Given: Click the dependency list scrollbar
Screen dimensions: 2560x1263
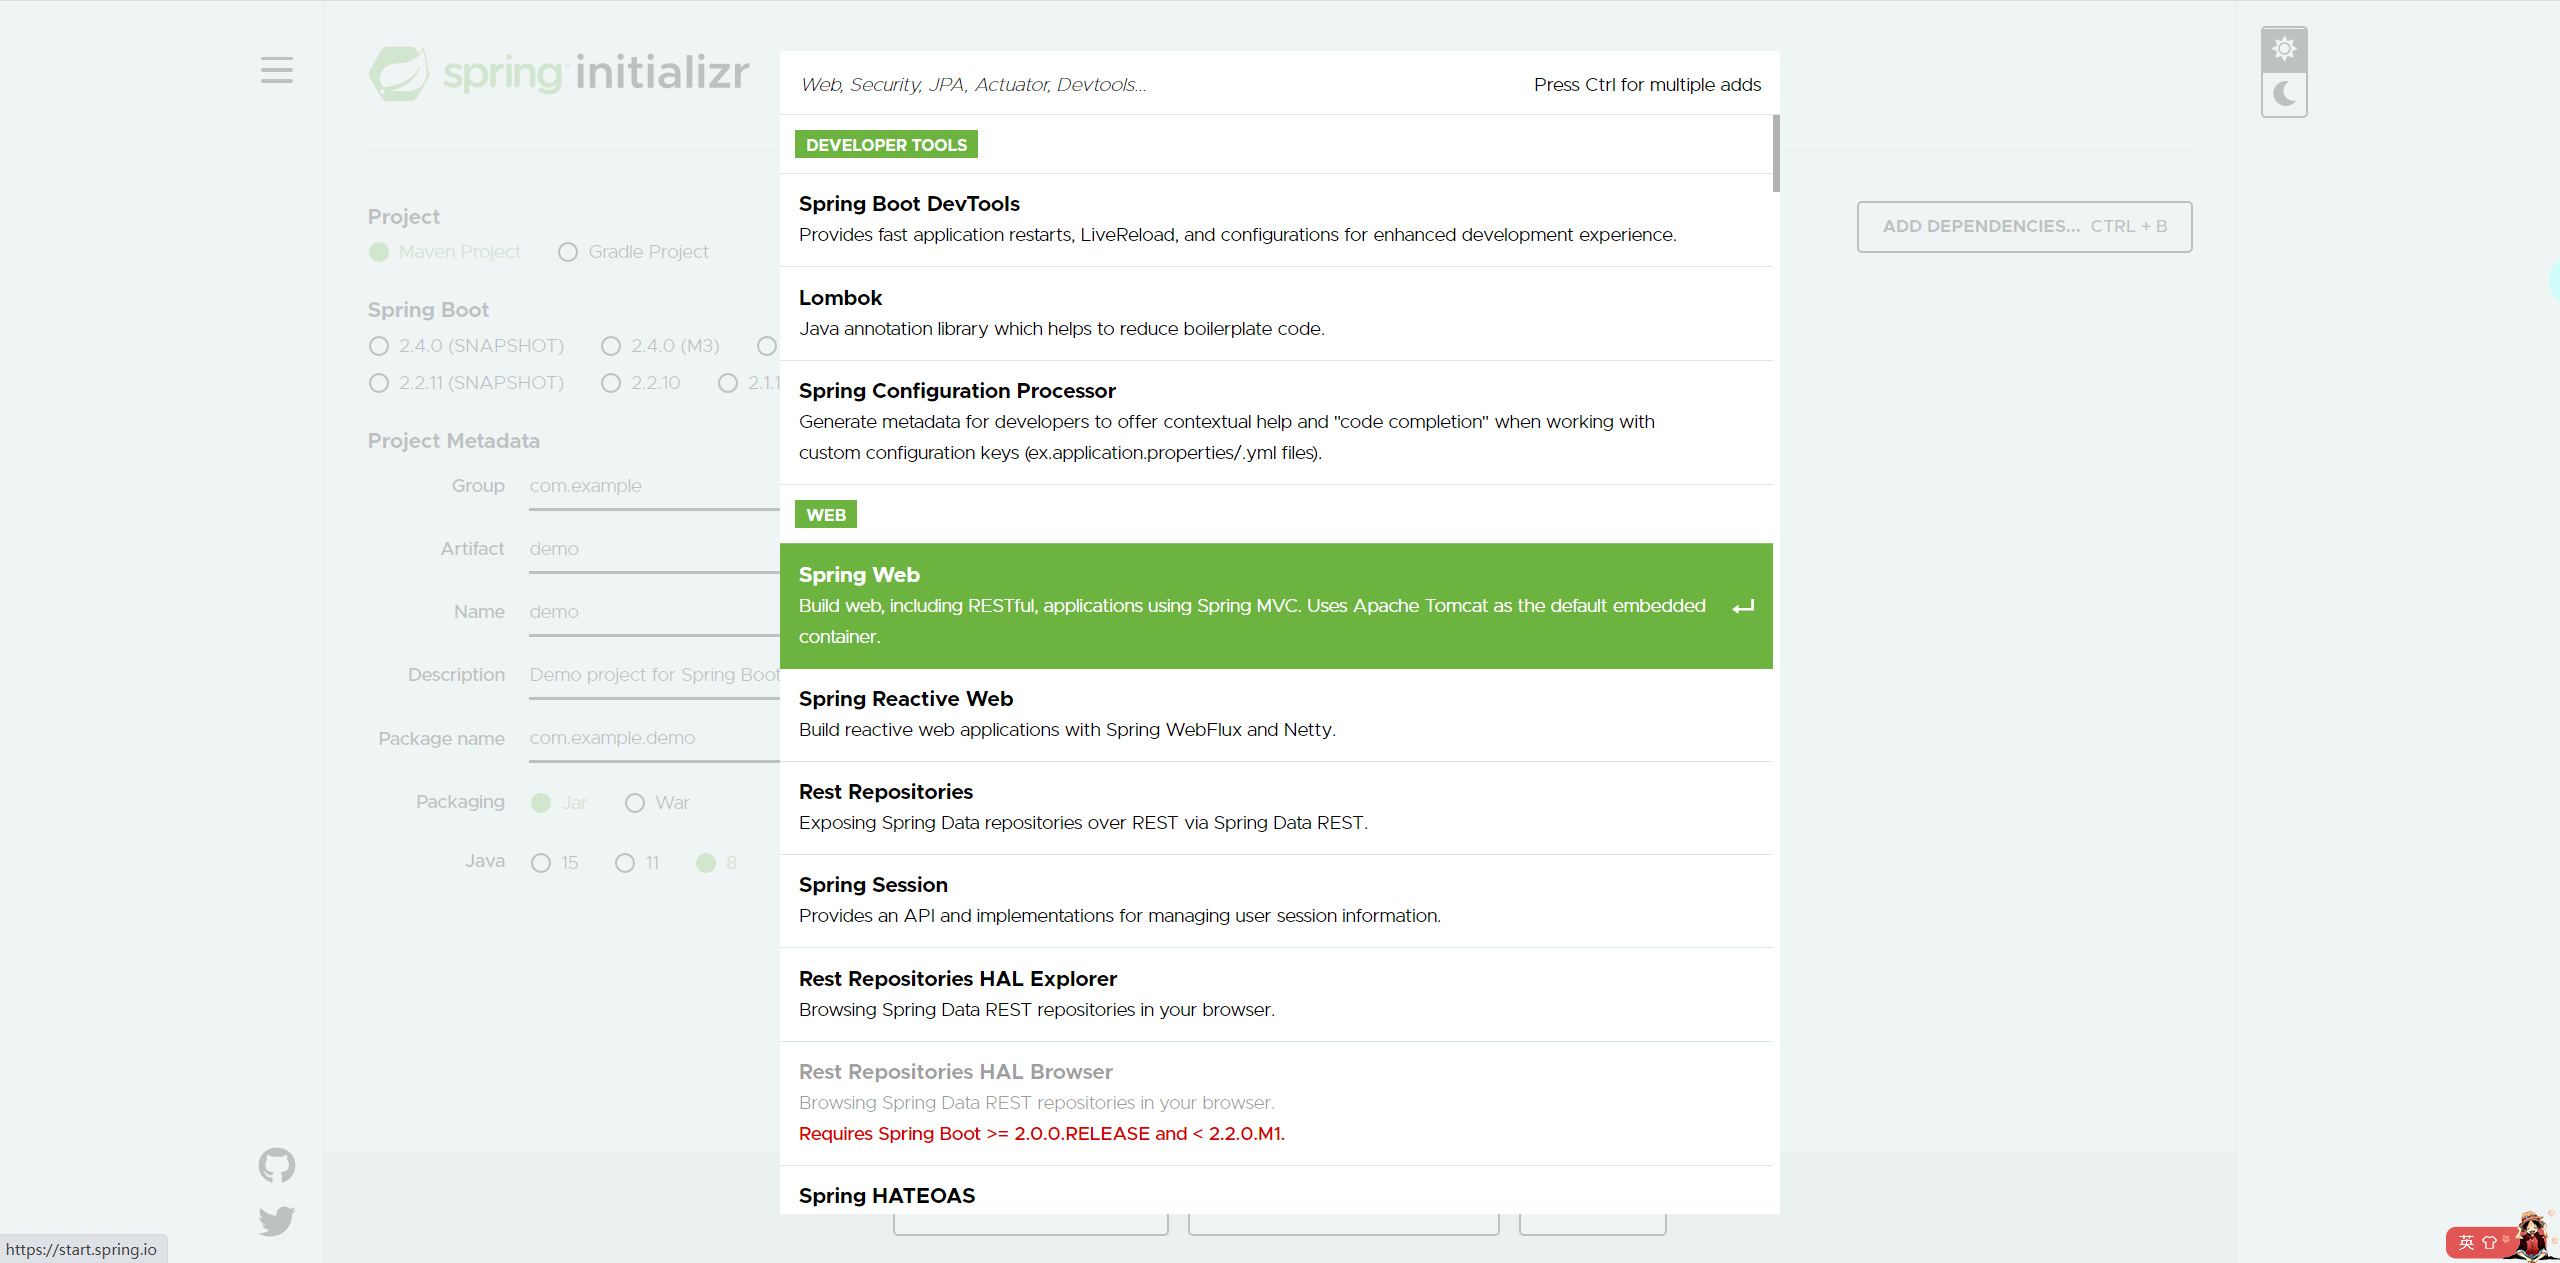Looking at the screenshot, I should (1776, 153).
